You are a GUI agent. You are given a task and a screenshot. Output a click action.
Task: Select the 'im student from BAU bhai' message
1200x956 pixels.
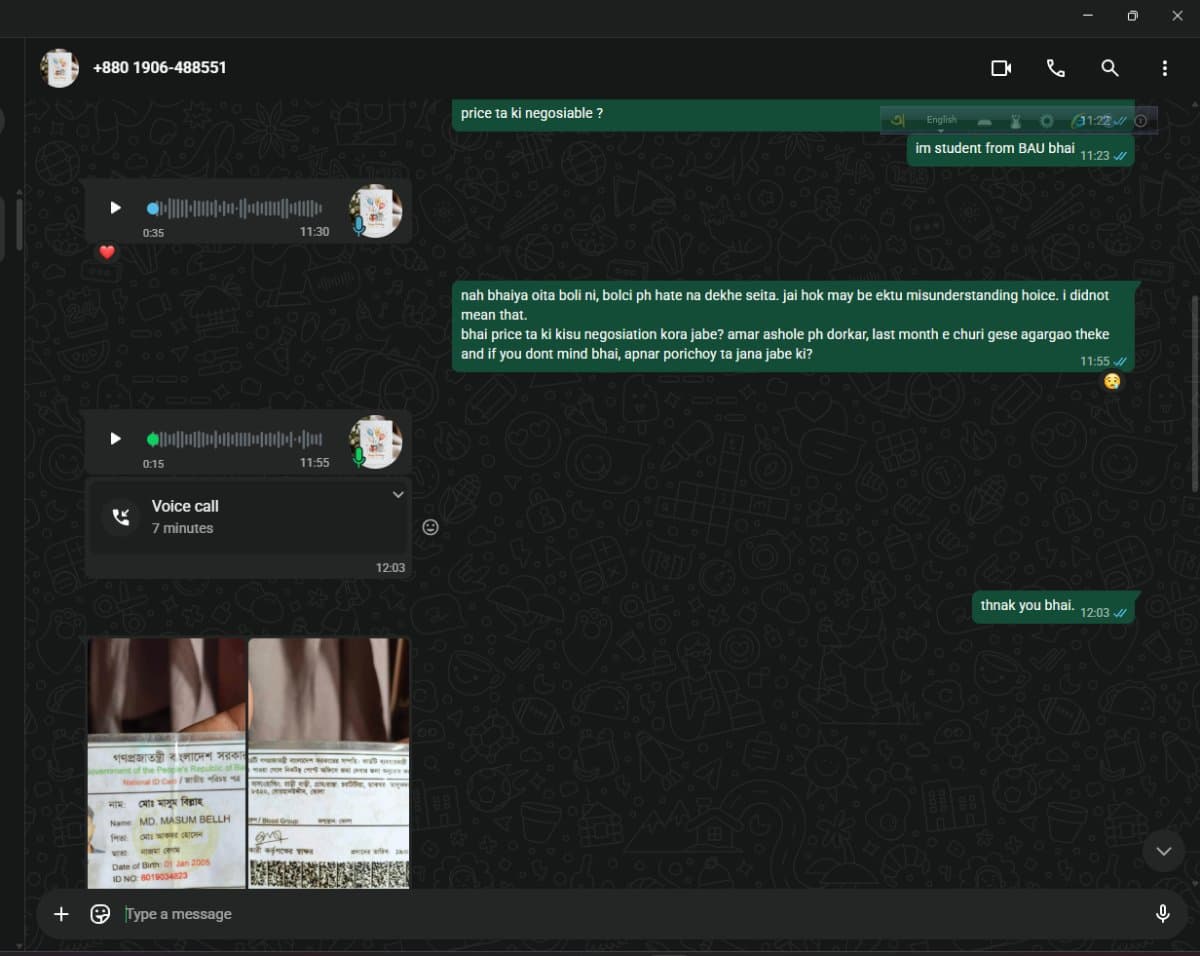click(x=1021, y=149)
